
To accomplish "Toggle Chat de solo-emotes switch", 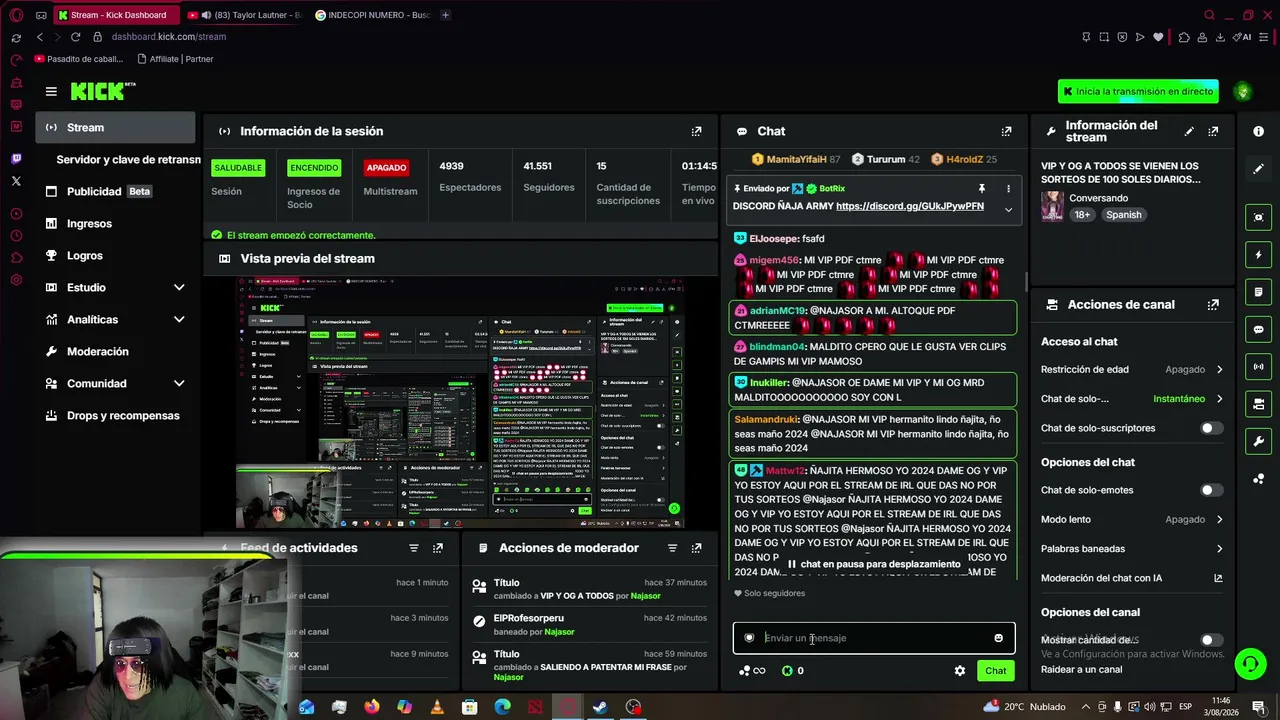I will click(x=1211, y=490).
